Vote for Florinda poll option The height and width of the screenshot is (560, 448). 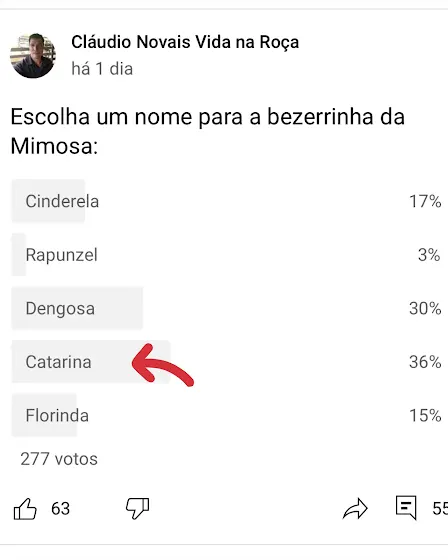[227, 415]
